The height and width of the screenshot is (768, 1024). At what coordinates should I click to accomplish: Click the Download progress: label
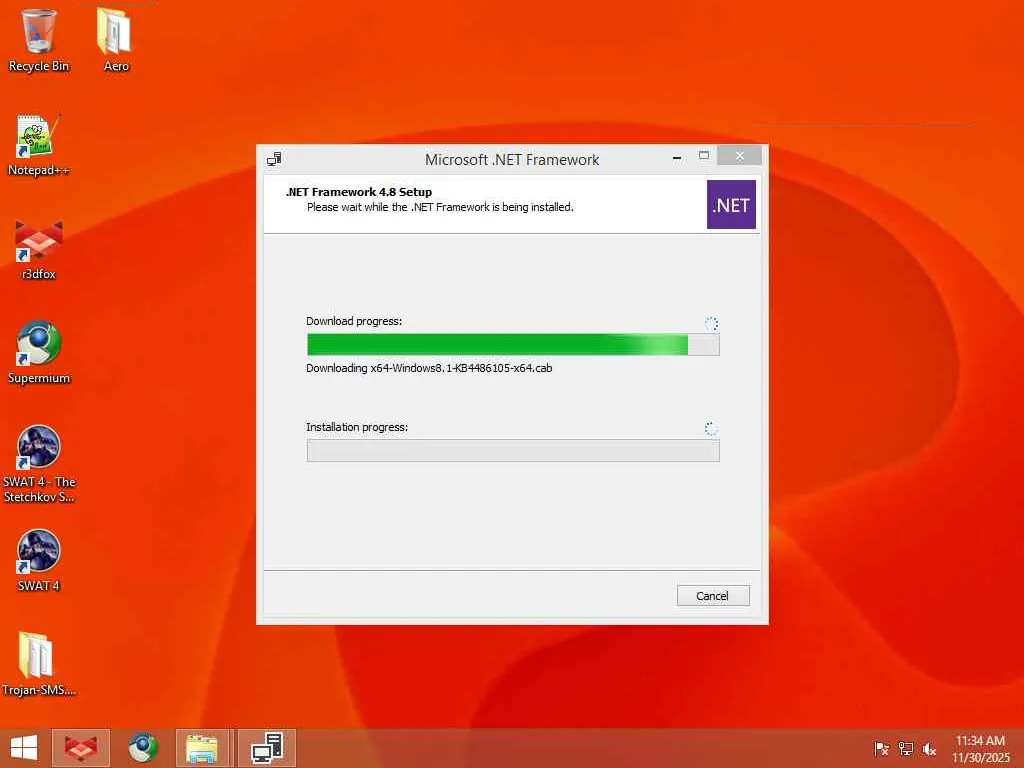coord(354,321)
